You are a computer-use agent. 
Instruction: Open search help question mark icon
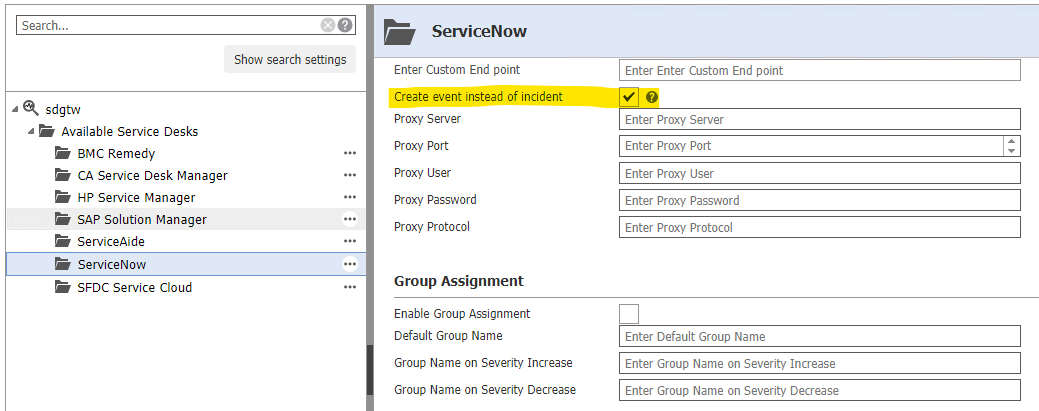344,26
